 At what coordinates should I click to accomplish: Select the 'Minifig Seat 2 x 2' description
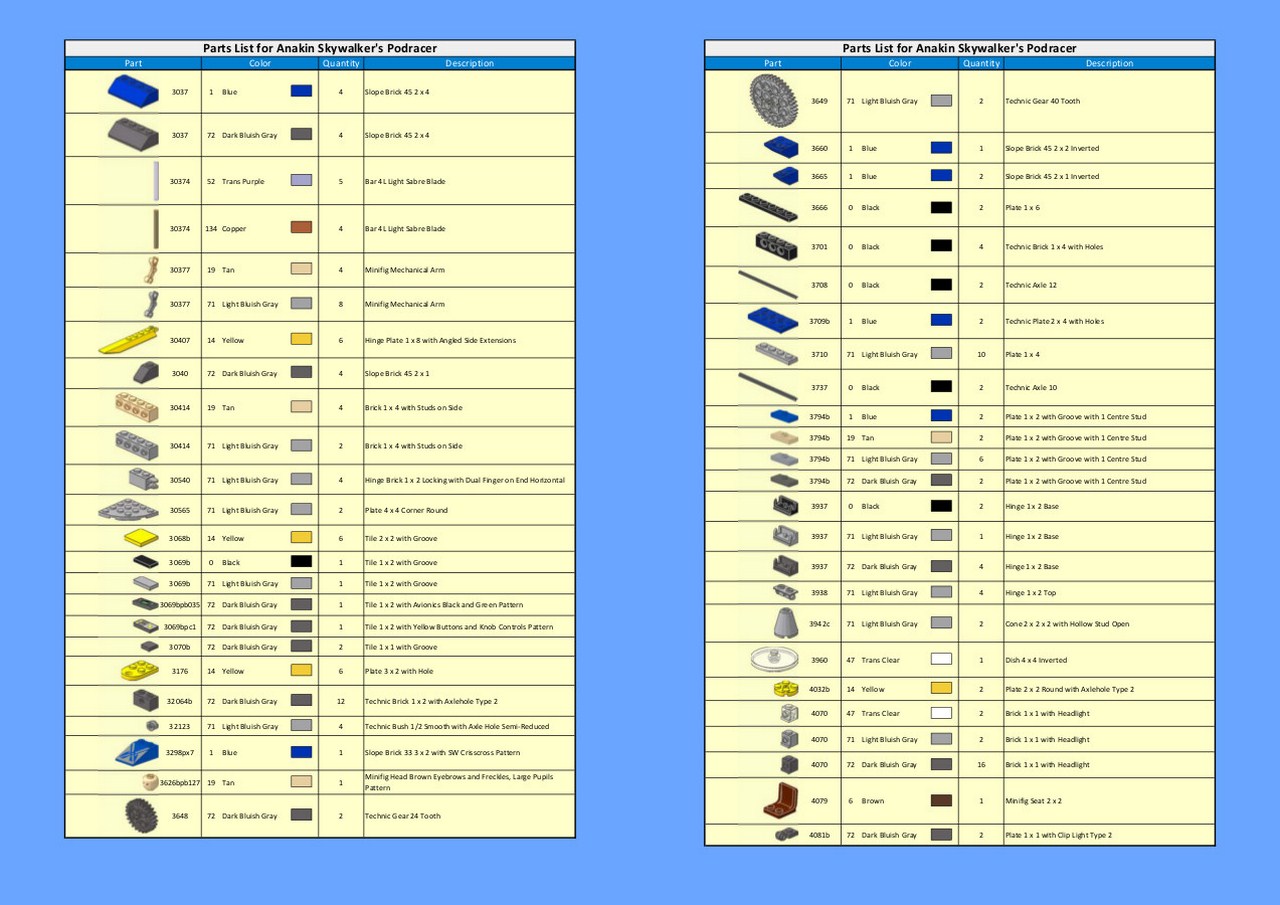click(1034, 801)
